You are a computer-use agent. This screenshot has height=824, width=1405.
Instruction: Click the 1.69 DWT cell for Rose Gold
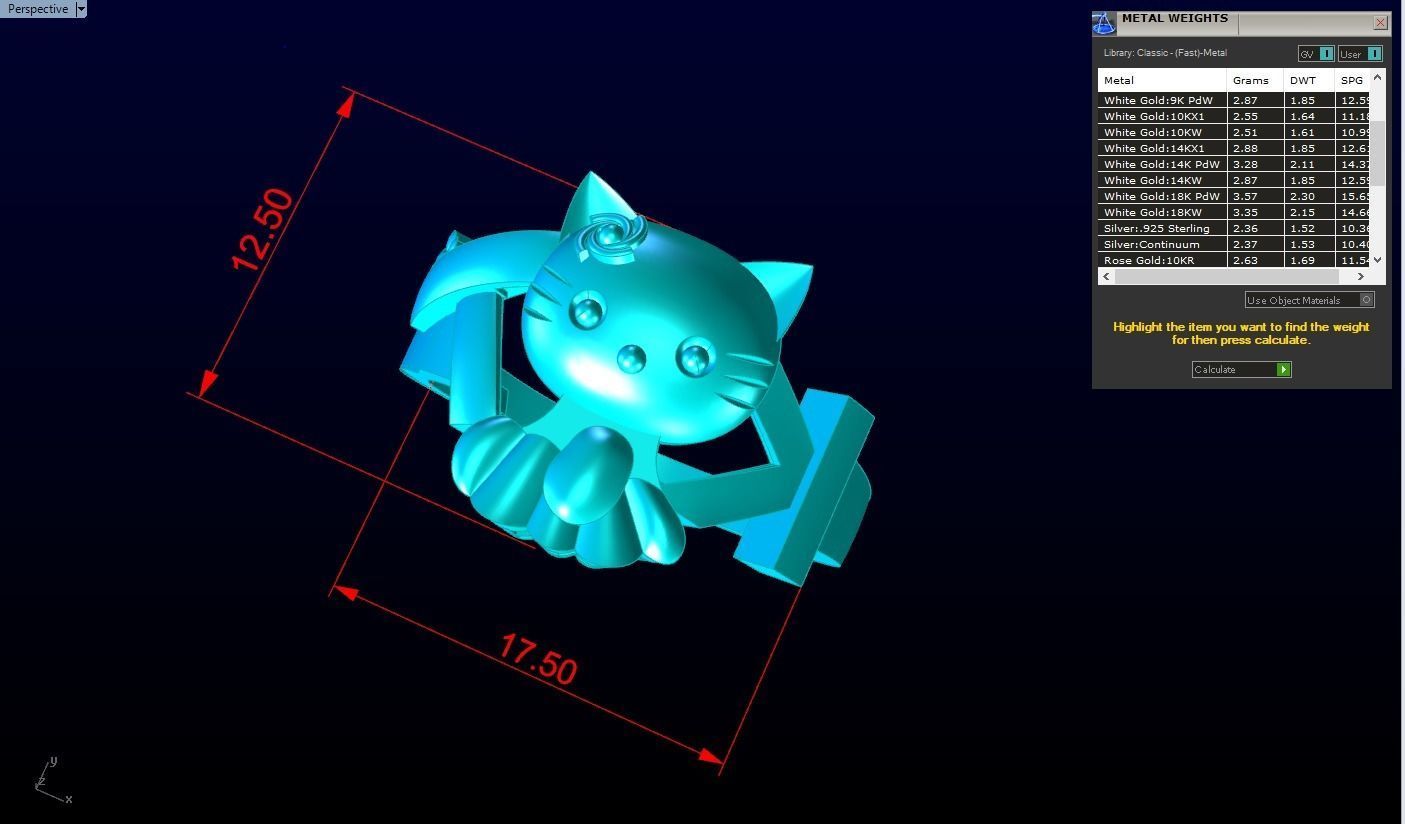tap(1309, 260)
